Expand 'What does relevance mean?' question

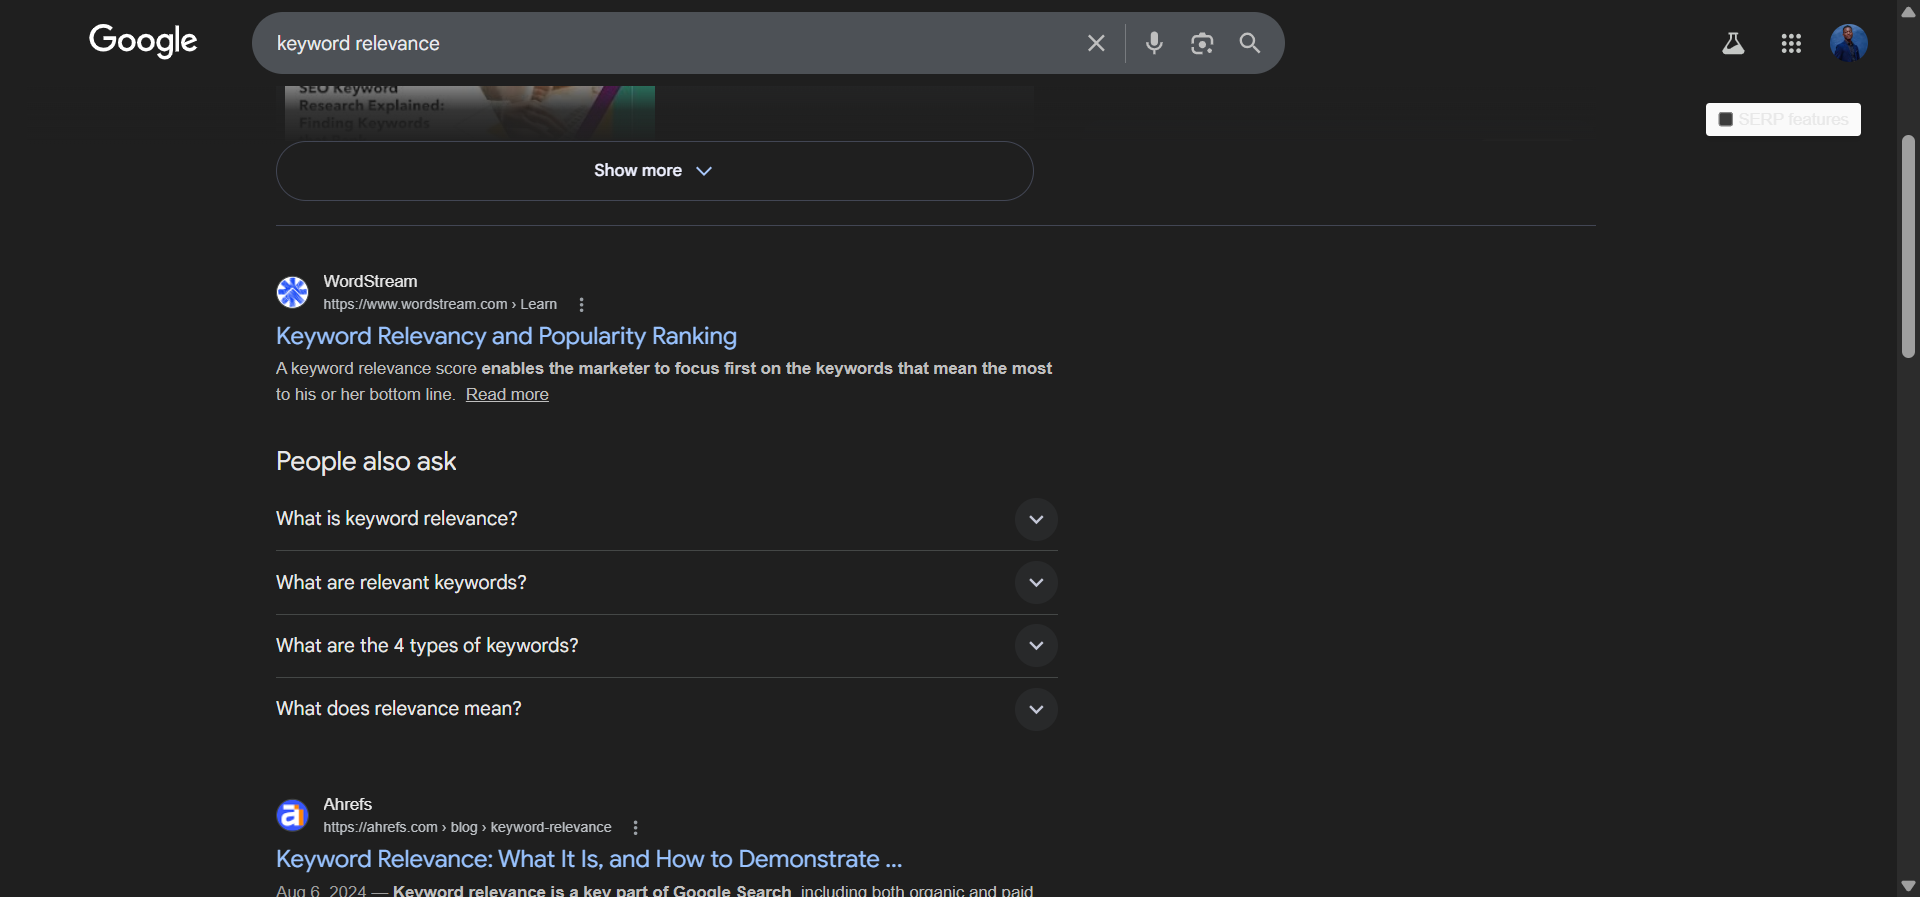click(x=666, y=709)
